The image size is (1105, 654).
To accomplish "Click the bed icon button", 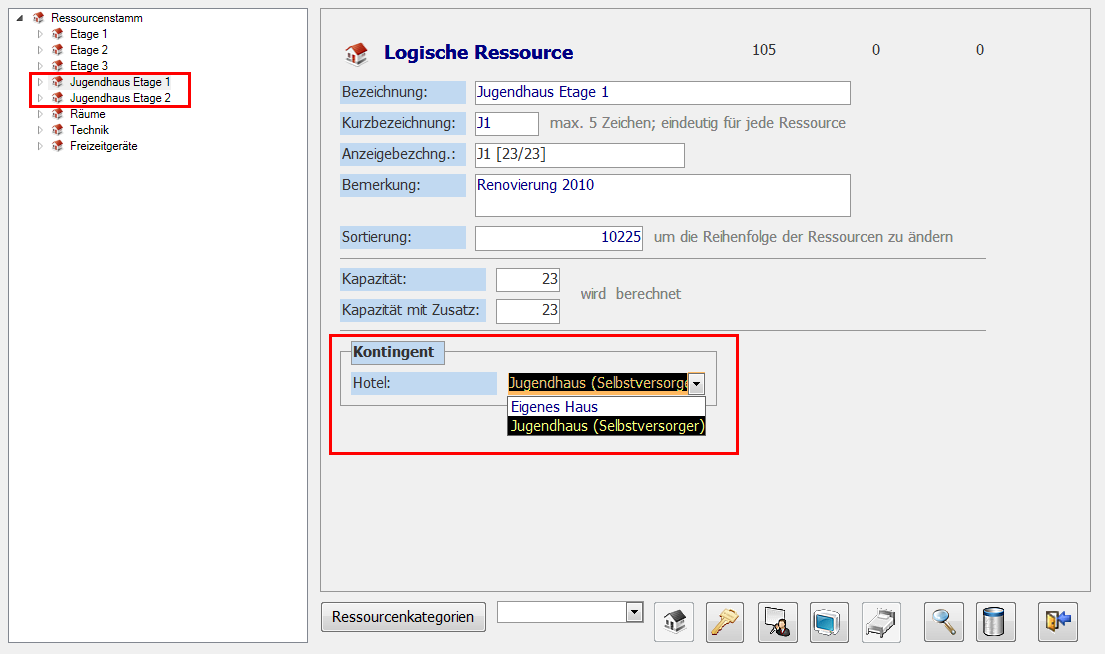I will tap(882, 622).
